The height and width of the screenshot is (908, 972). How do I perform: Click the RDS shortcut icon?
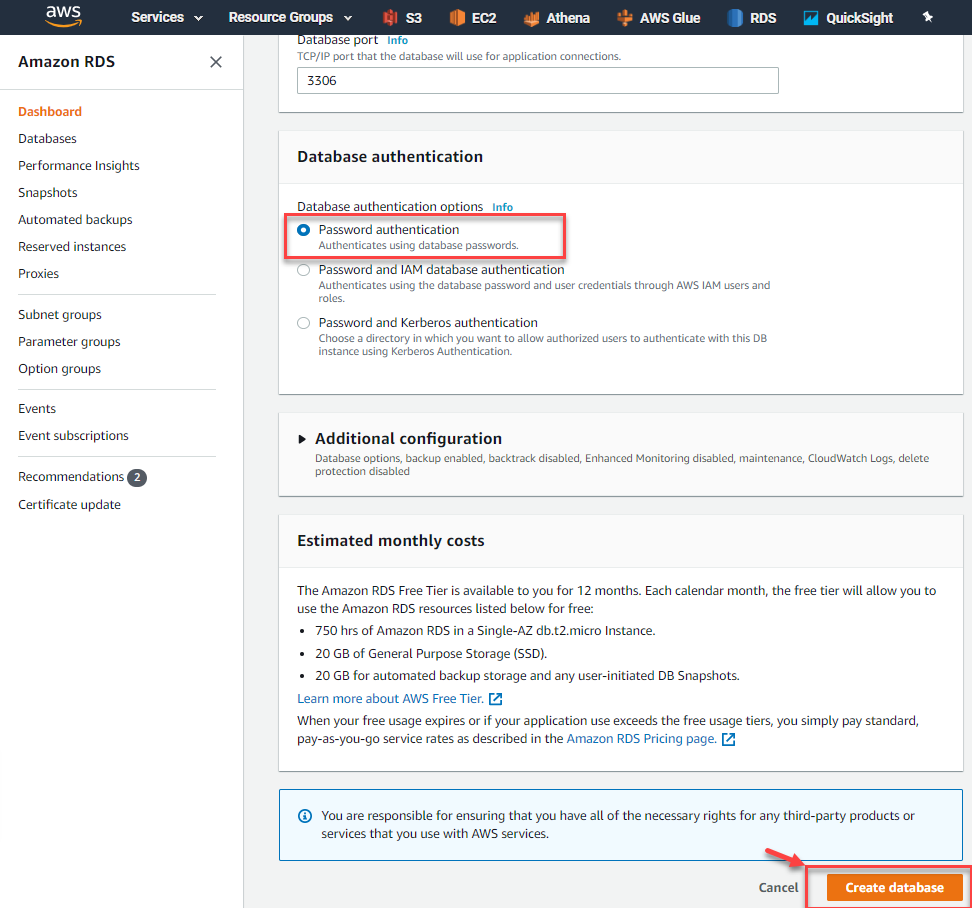pos(735,17)
